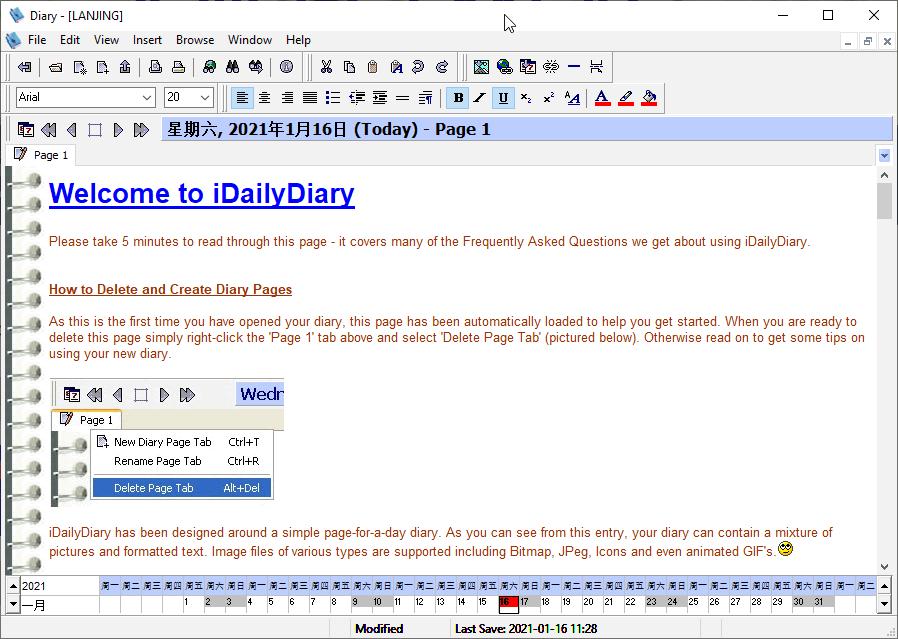Open the page tabs list dropdown arrow
Viewport: 898px width, 639px height.
(884, 155)
